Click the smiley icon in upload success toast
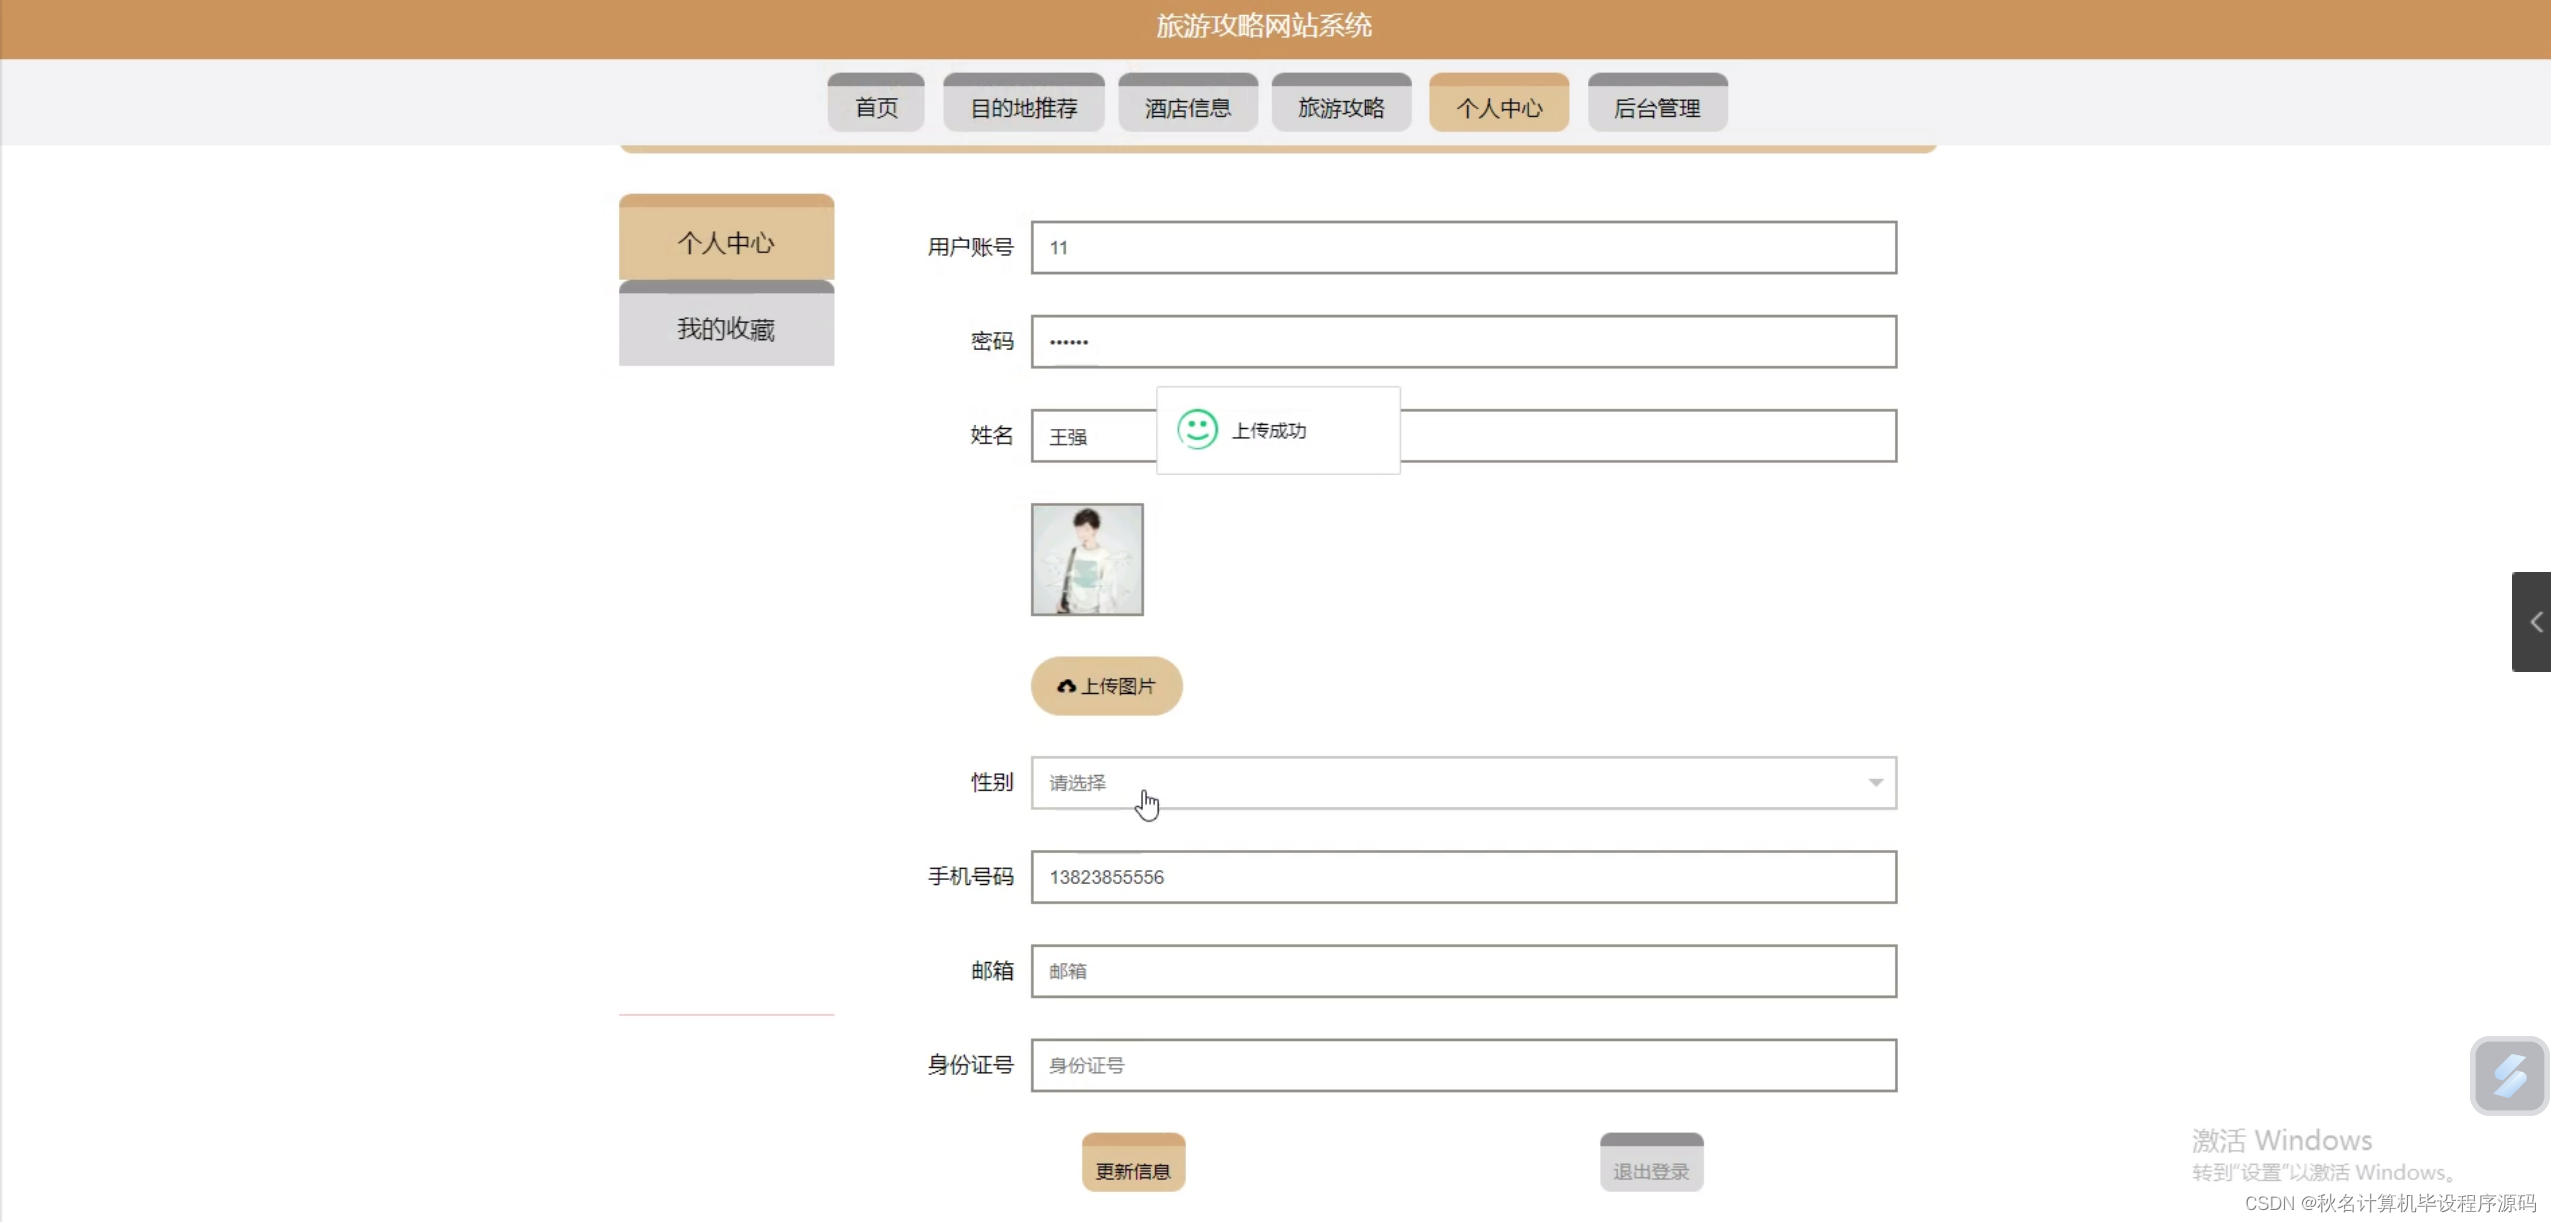Screen dimensions: 2551x1222 coord(1198,429)
